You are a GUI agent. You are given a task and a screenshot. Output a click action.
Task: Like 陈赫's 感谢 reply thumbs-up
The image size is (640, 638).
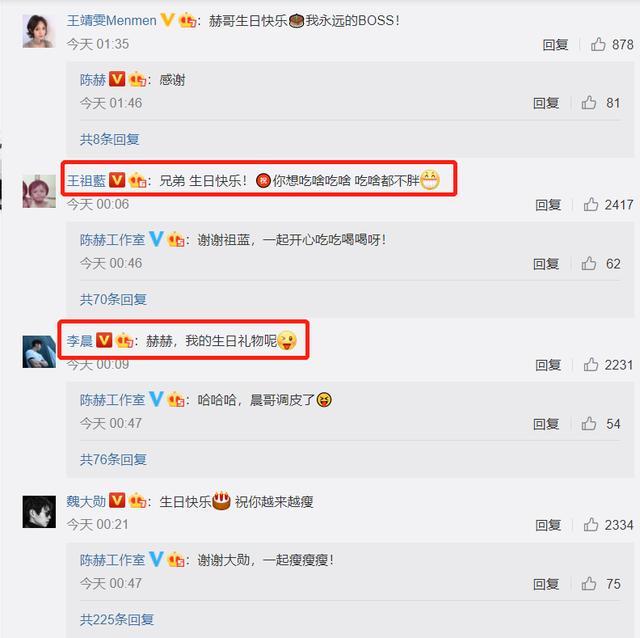589,103
